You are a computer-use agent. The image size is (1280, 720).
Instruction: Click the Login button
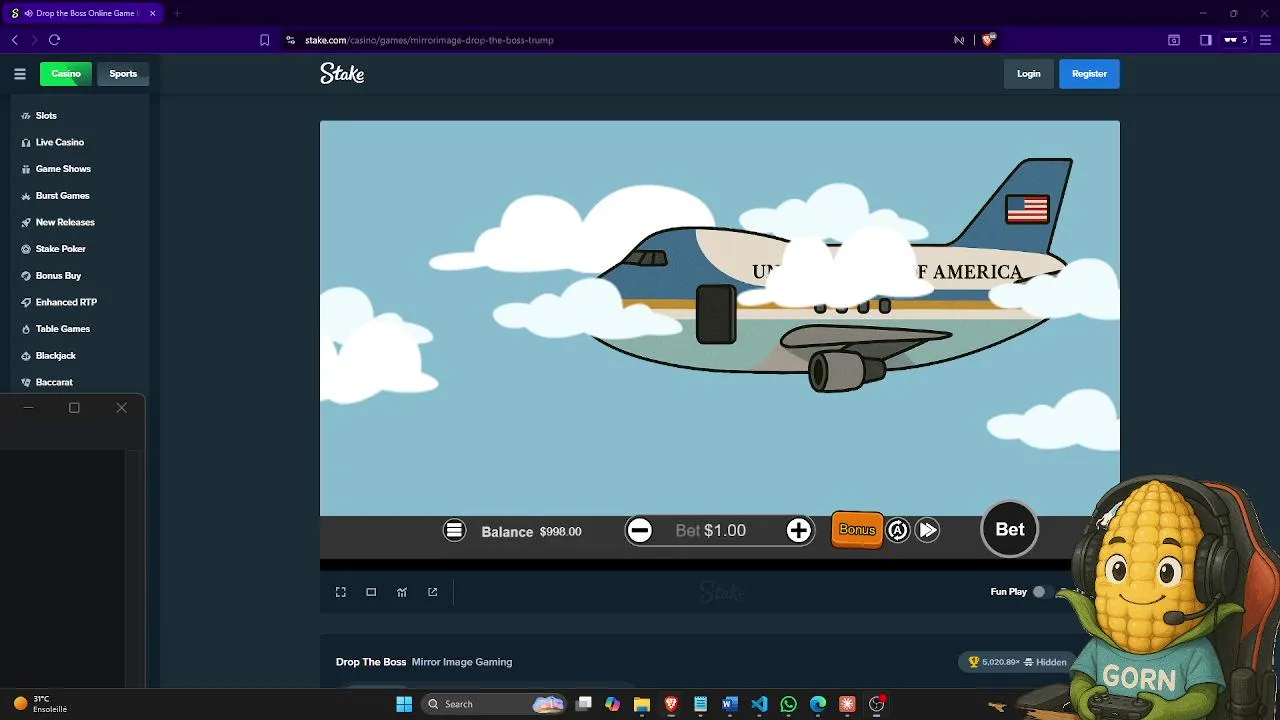(x=1029, y=74)
